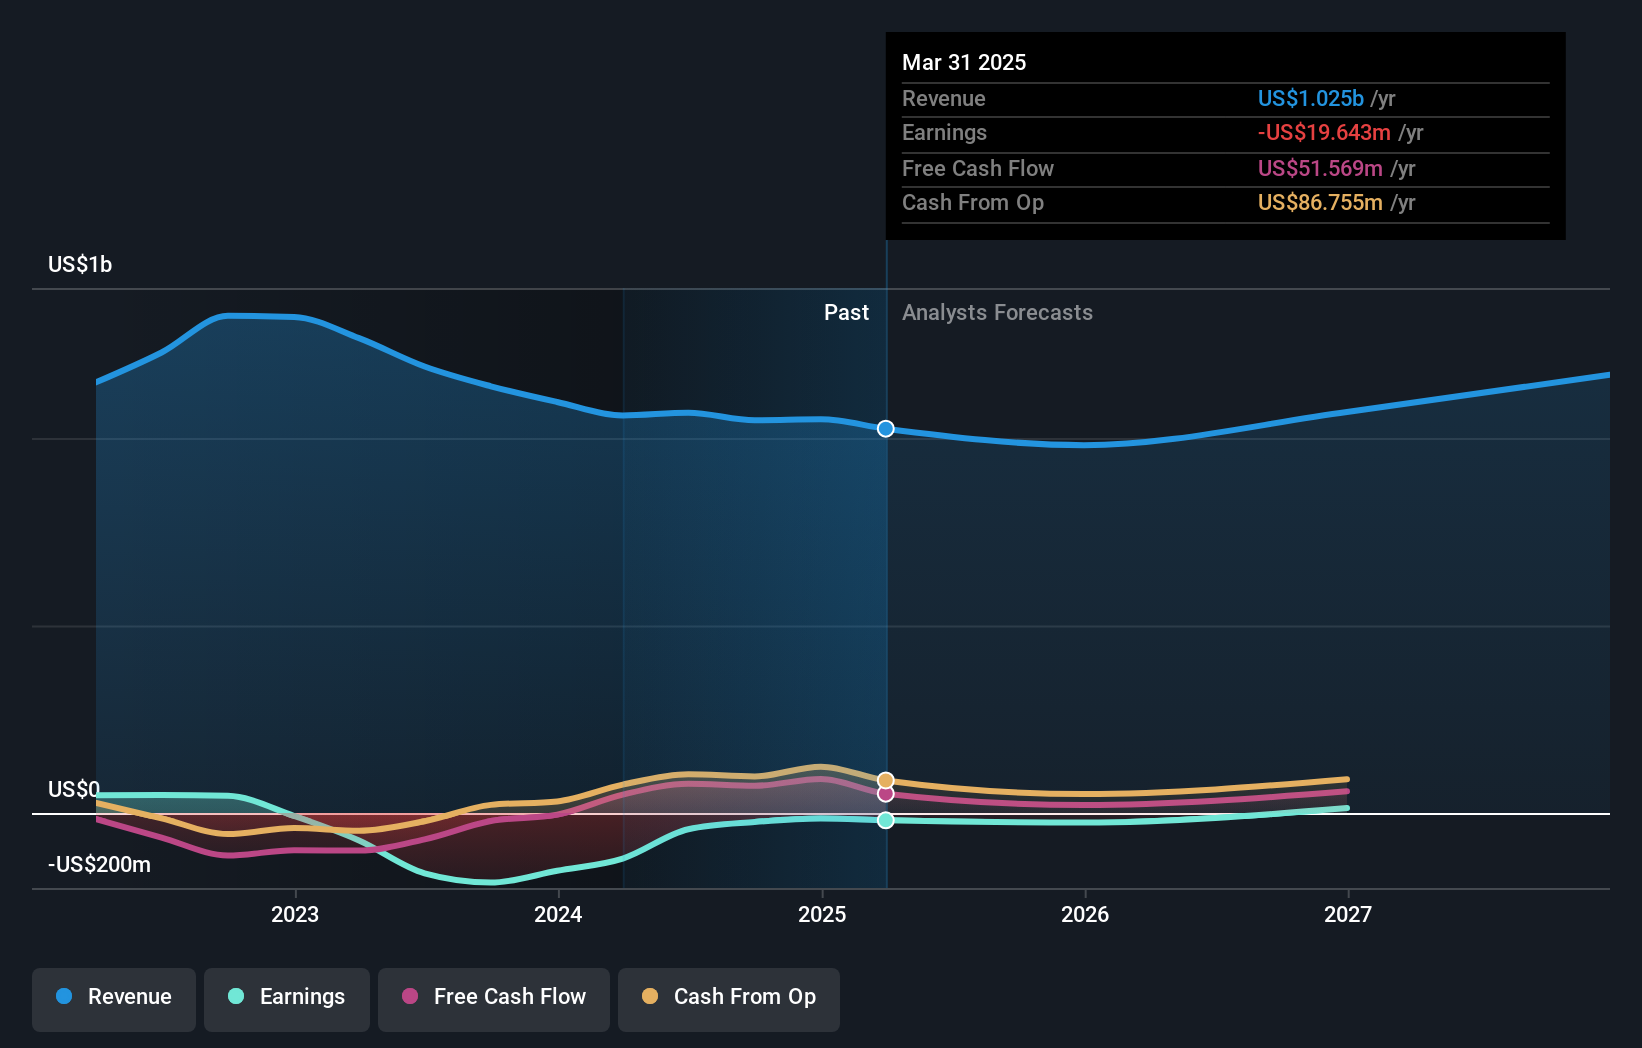This screenshot has height=1048, width=1642.
Task: Toggle the Revenue legend button
Action: click(114, 999)
